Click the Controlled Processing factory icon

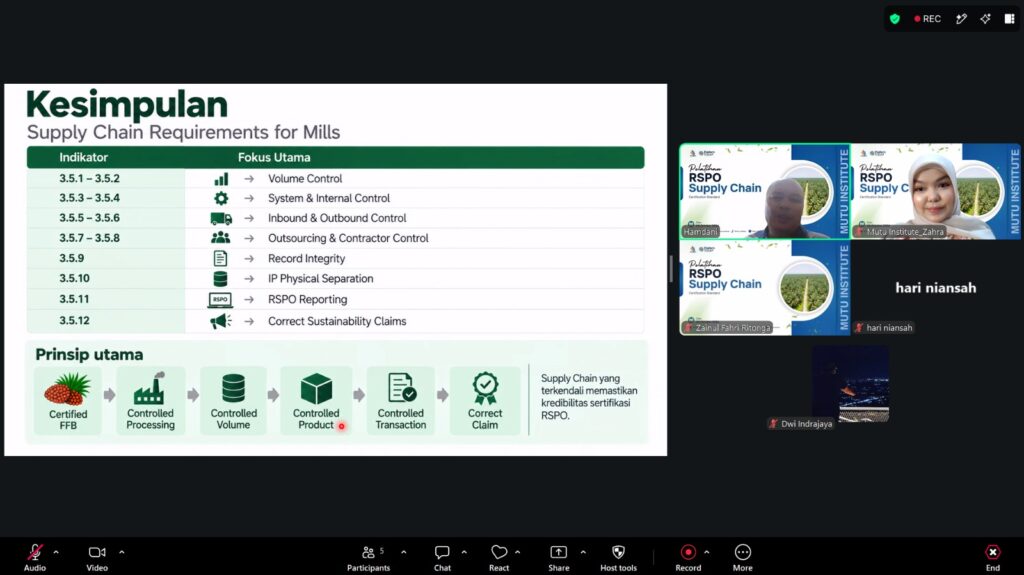(150, 389)
